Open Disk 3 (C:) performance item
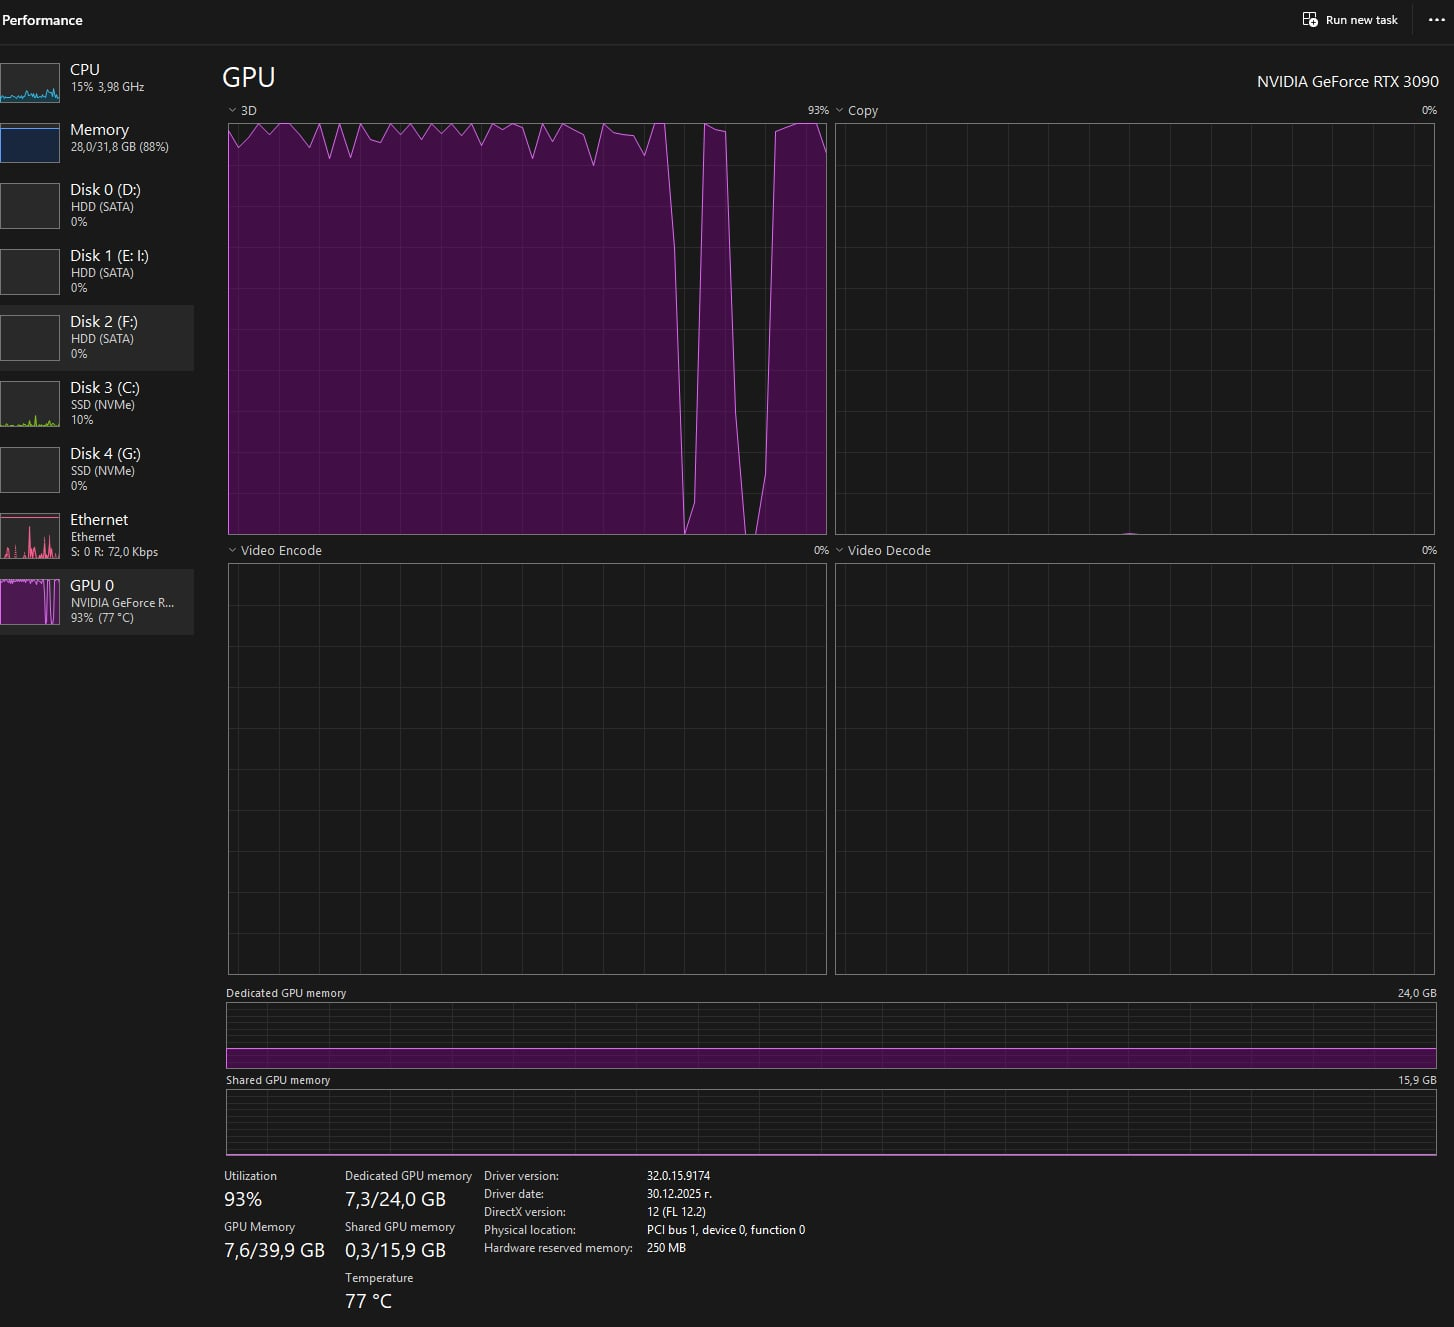Viewport: 1454px width, 1327px height. coord(97,403)
